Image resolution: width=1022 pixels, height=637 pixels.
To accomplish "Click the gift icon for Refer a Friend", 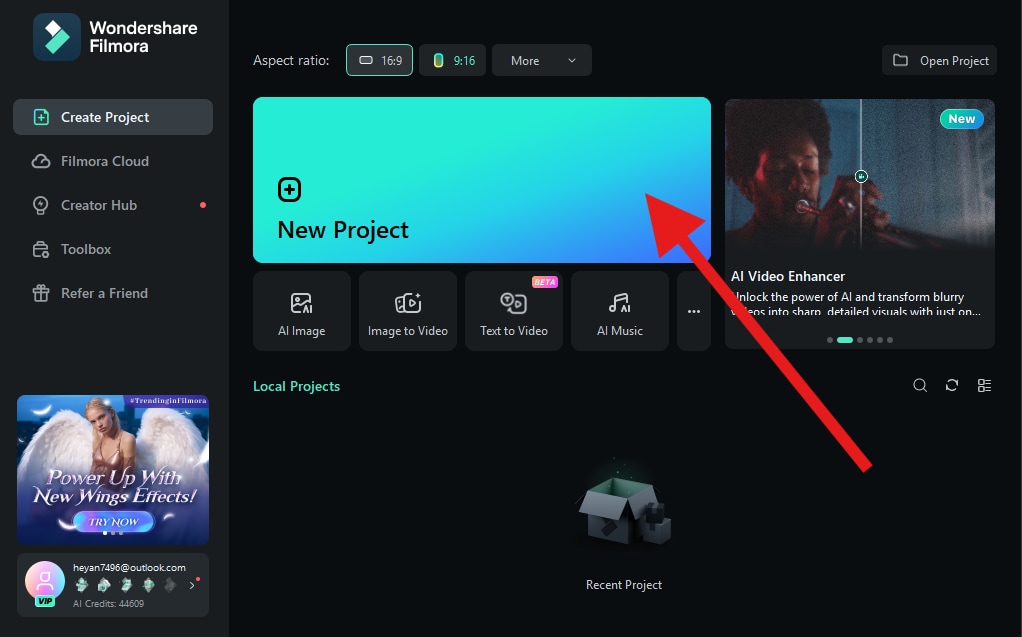I will click(x=41, y=293).
